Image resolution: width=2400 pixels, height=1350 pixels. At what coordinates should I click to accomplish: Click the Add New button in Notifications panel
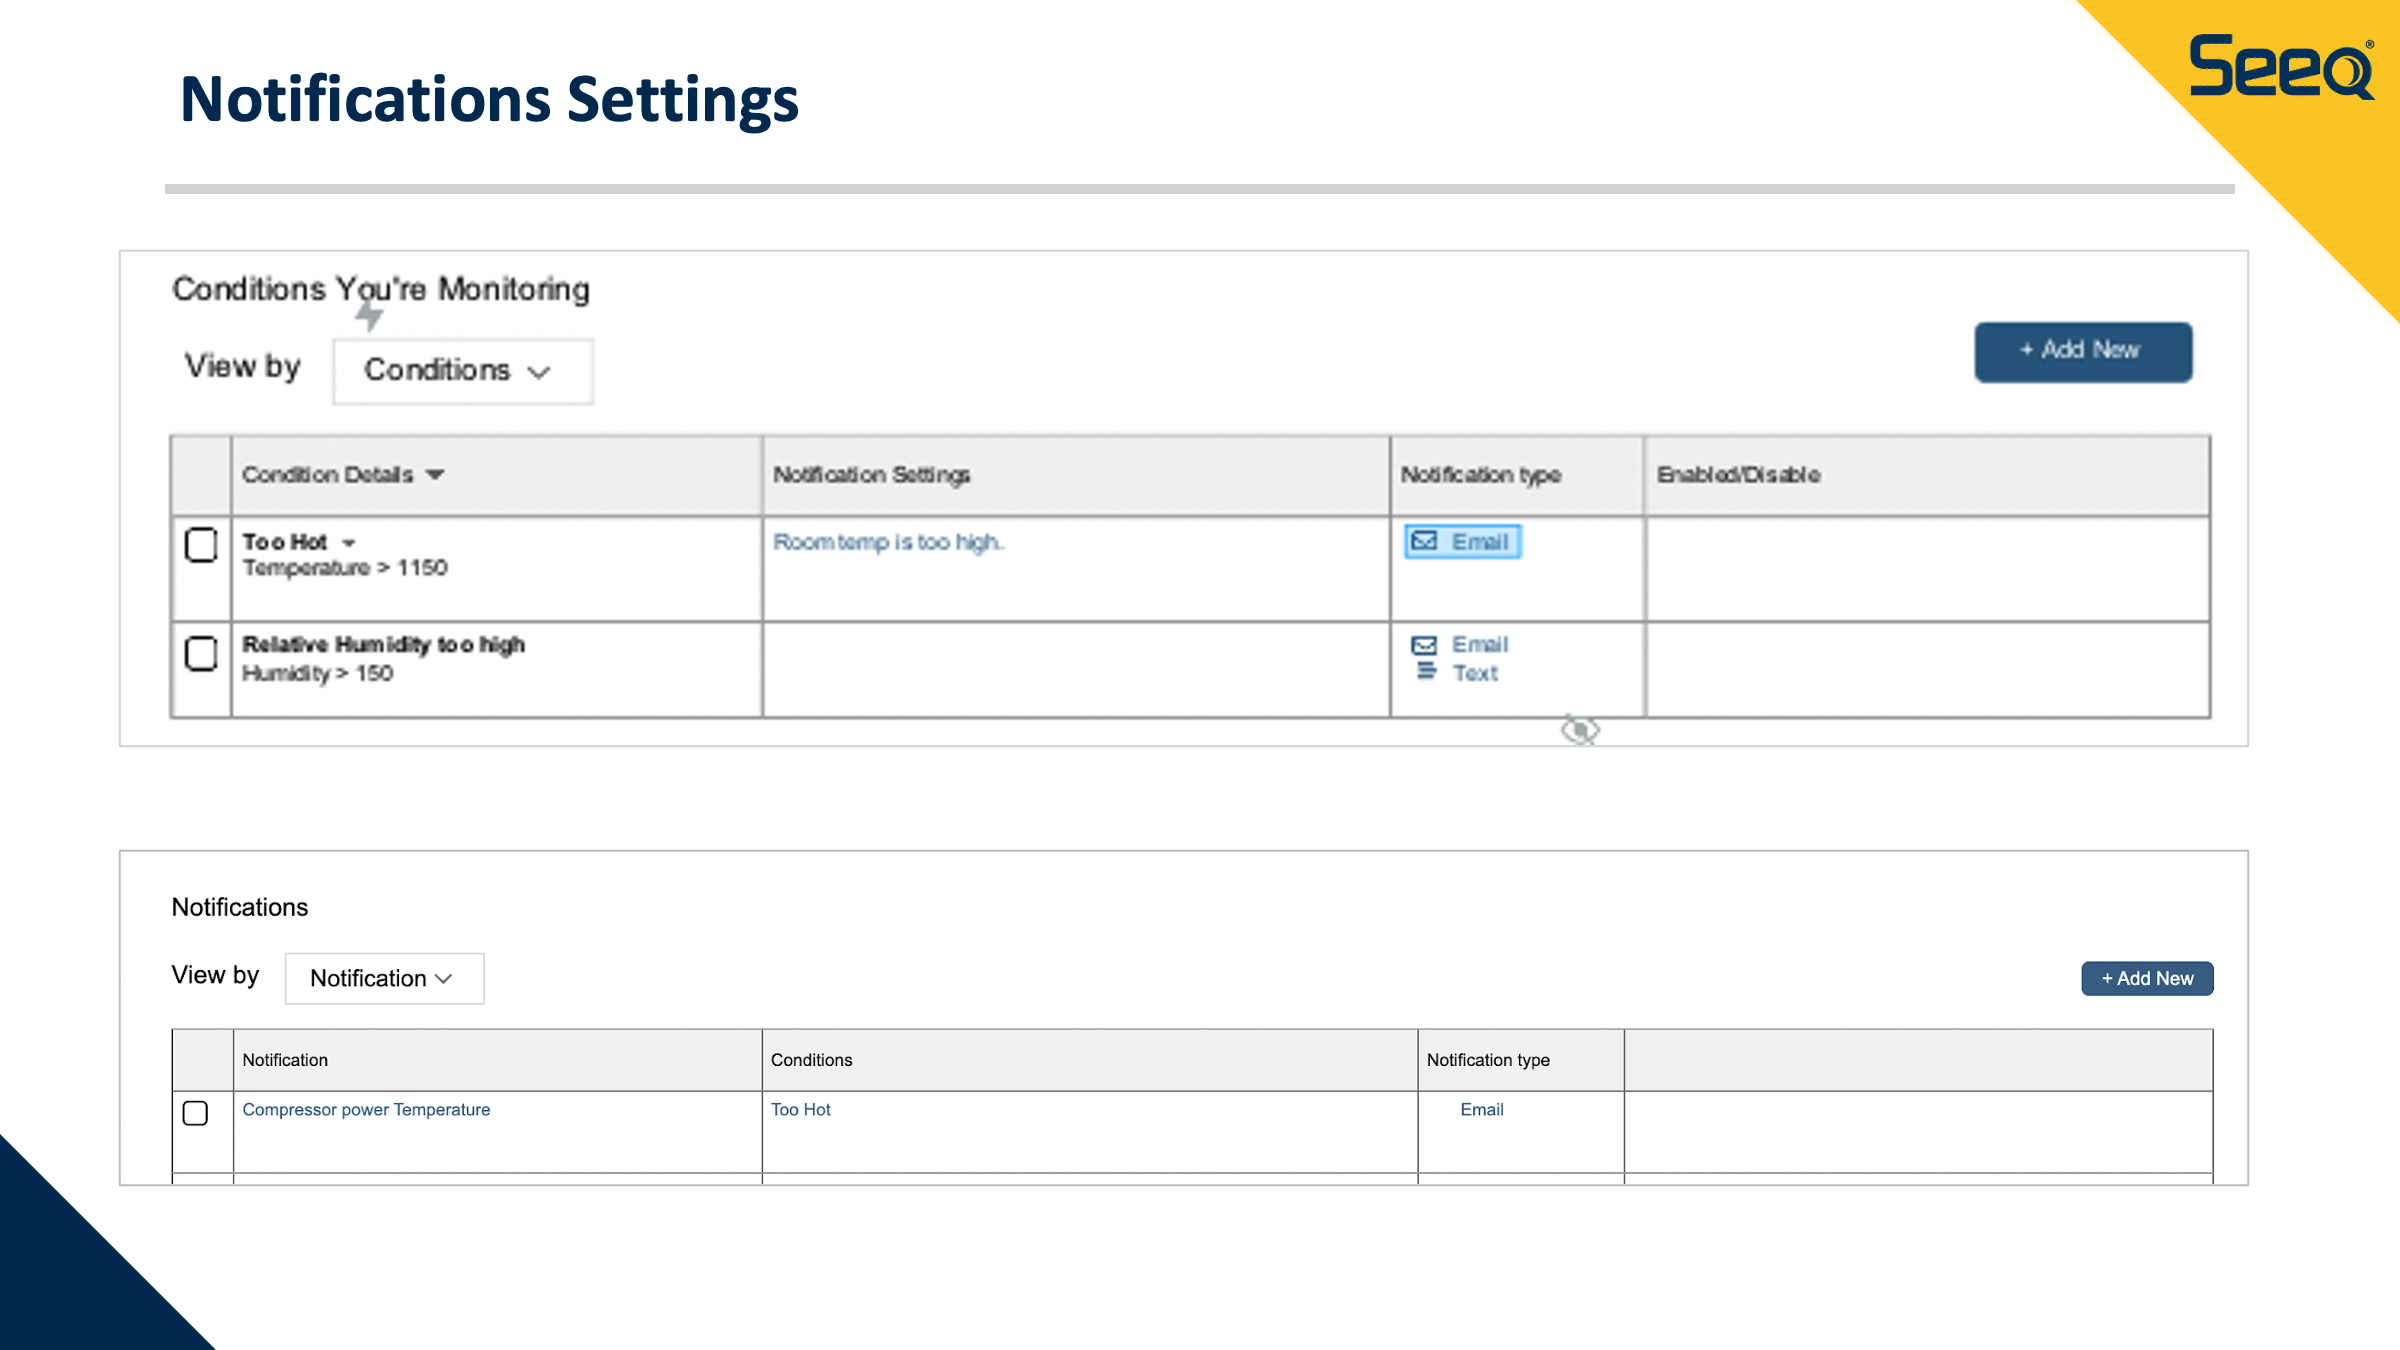(x=2147, y=978)
